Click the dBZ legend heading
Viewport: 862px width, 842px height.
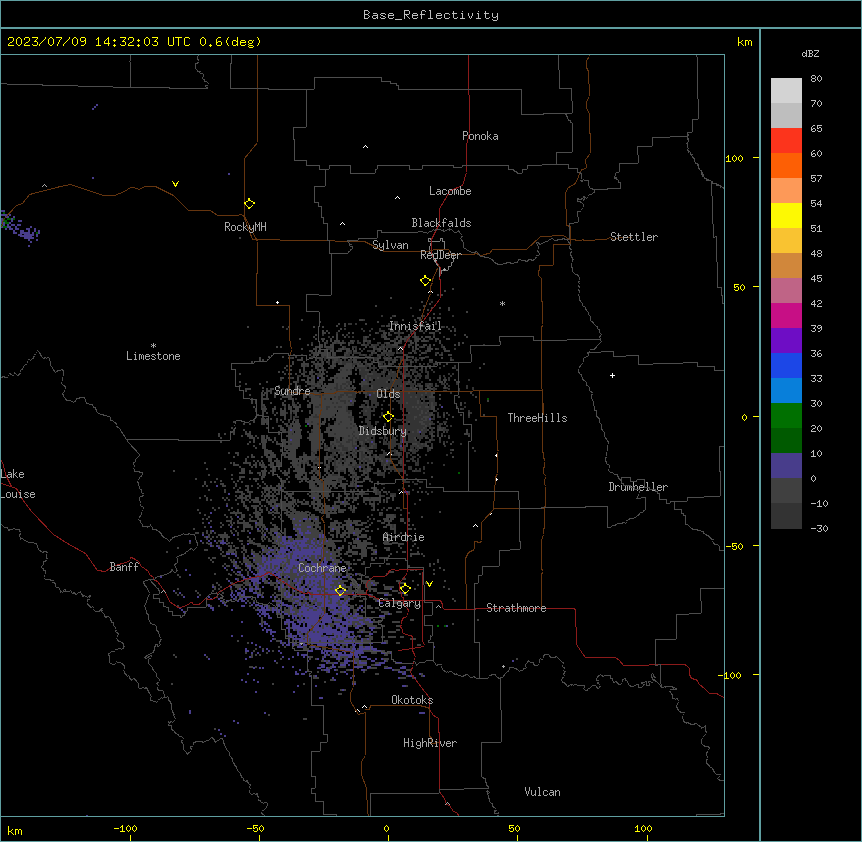(x=810, y=53)
